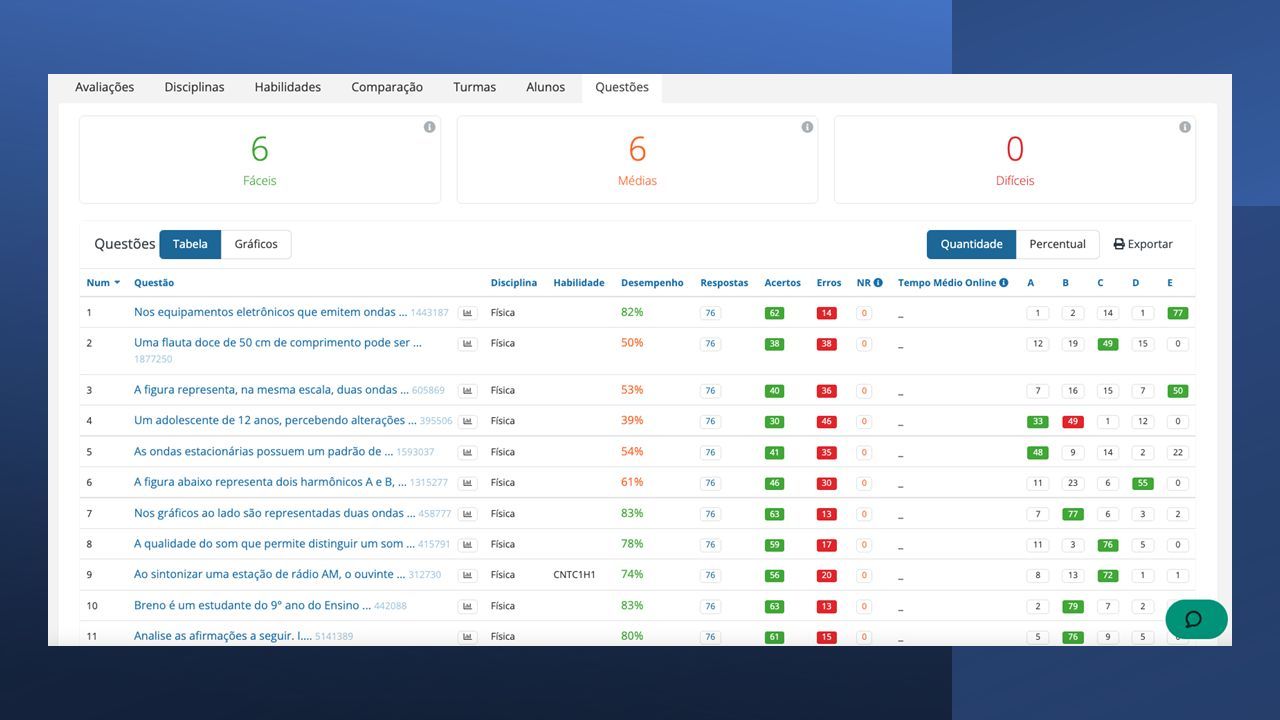This screenshot has width=1280, height=720.
Task: Open question 'Nos equipamentos eletrônicos que emitem ondas'
Action: 270,312
